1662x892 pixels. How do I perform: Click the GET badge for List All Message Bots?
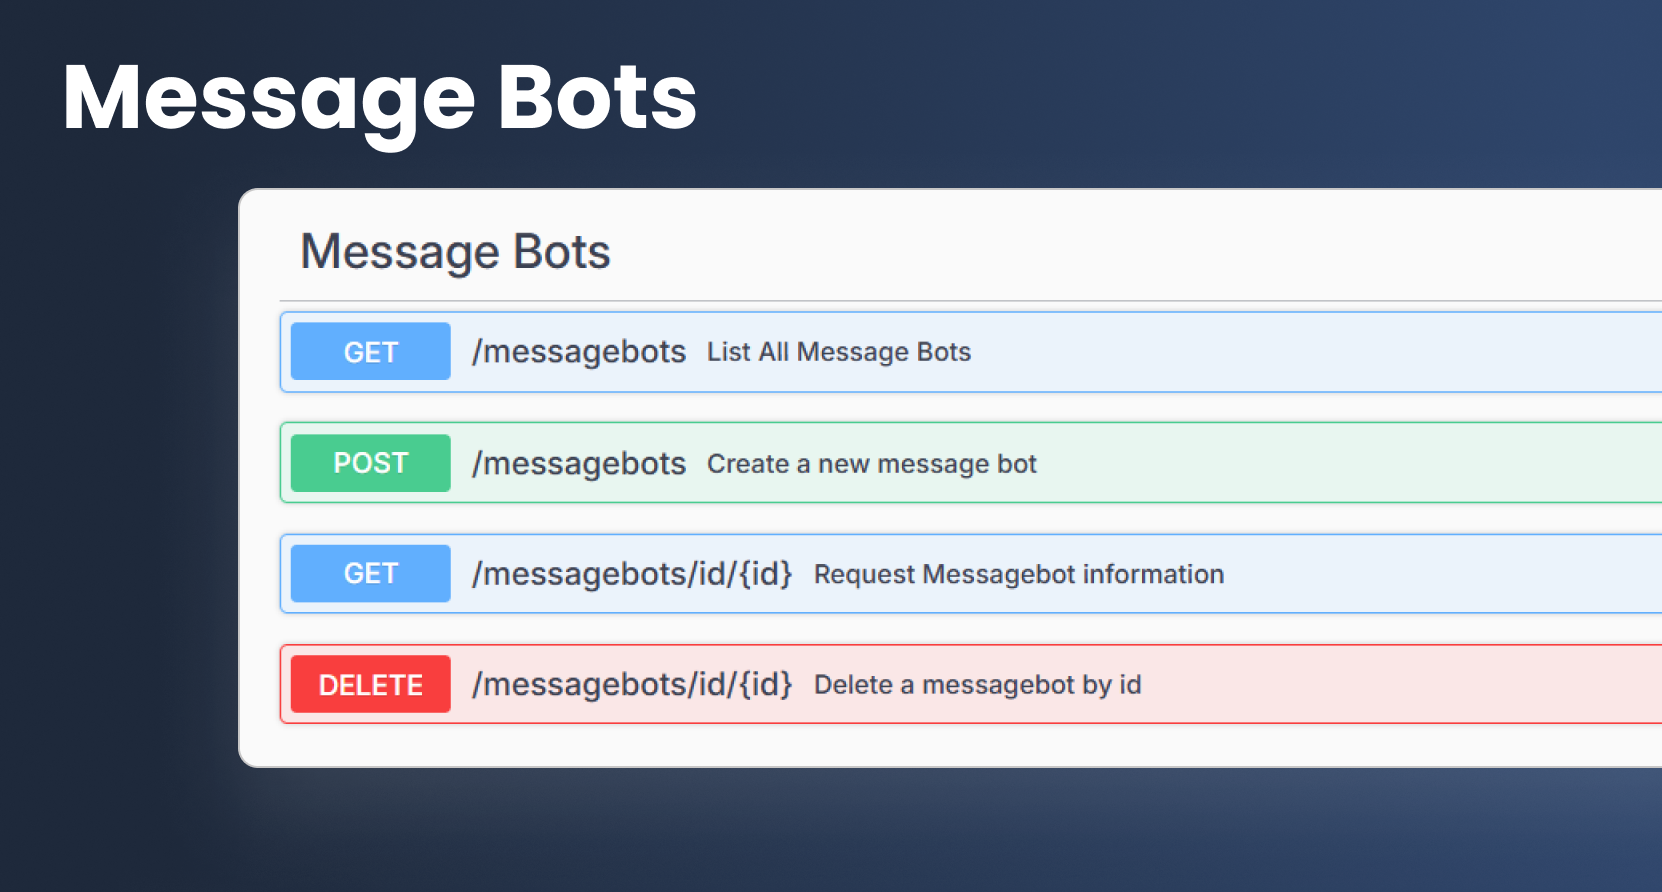[370, 351]
